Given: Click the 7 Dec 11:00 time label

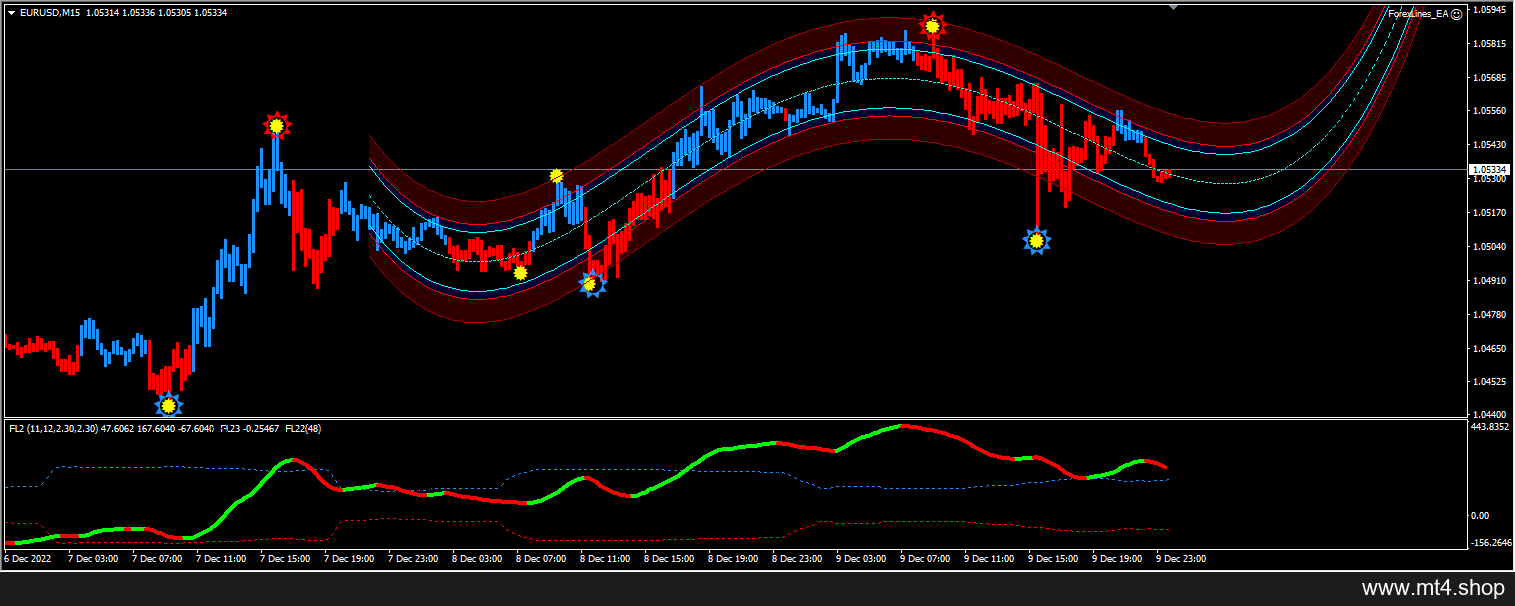Looking at the screenshot, I should click(x=221, y=559).
